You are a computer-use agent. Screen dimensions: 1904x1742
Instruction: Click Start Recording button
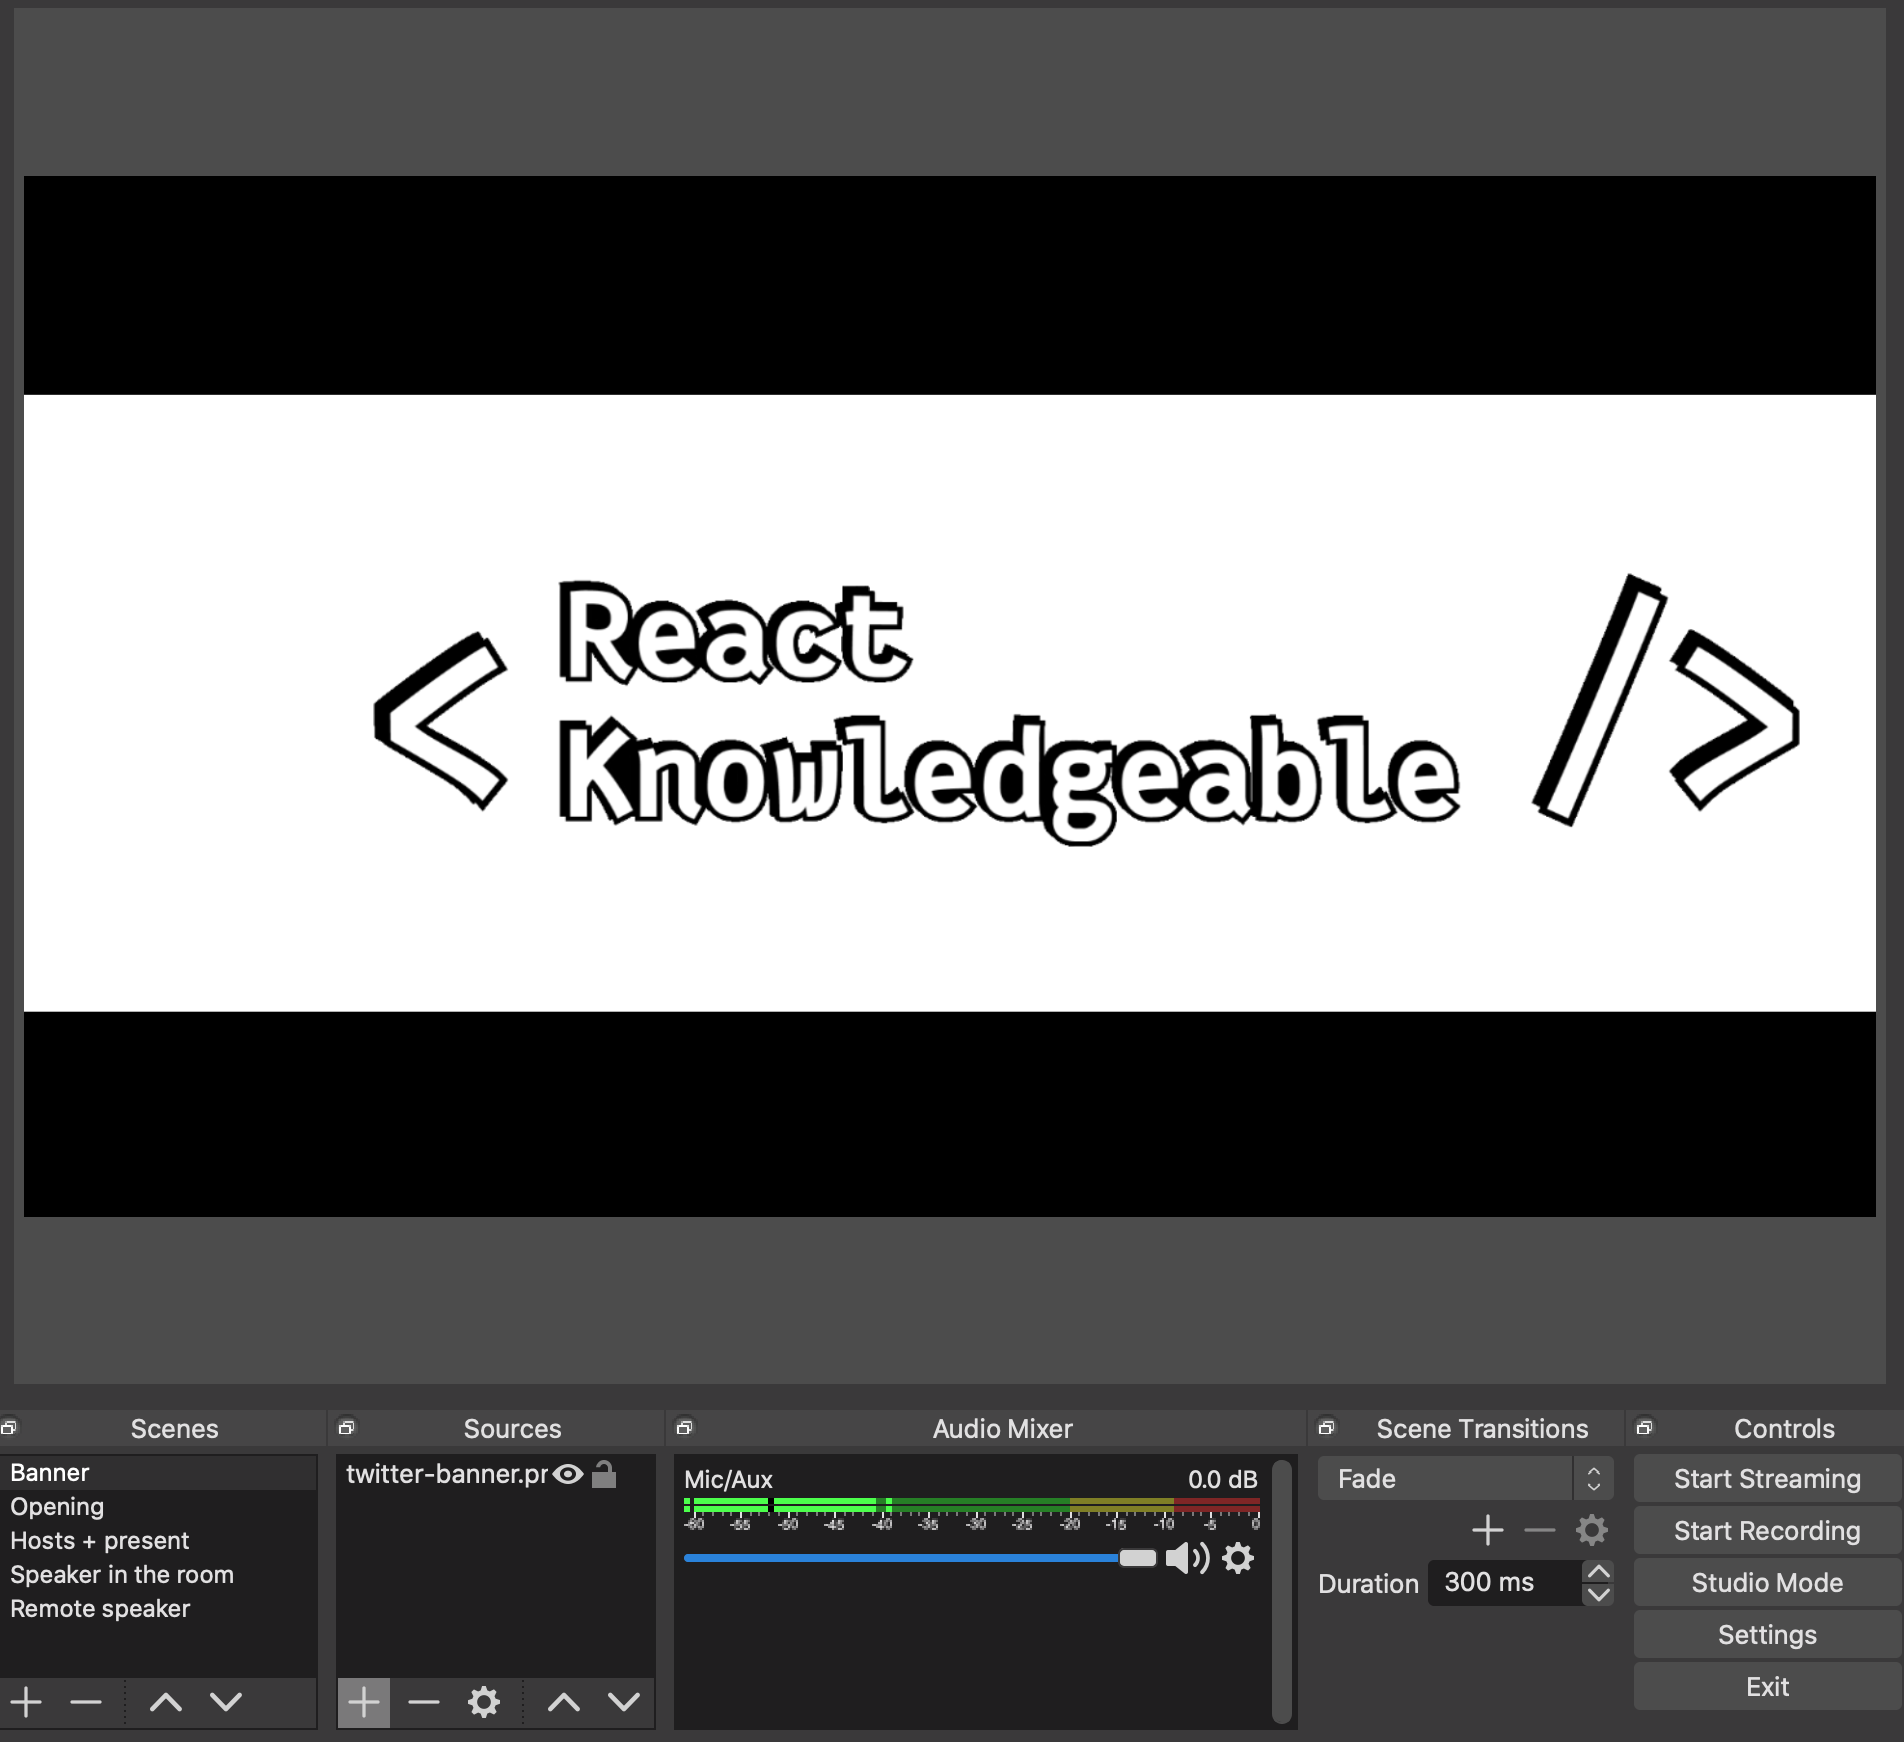tap(1767, 1530)
